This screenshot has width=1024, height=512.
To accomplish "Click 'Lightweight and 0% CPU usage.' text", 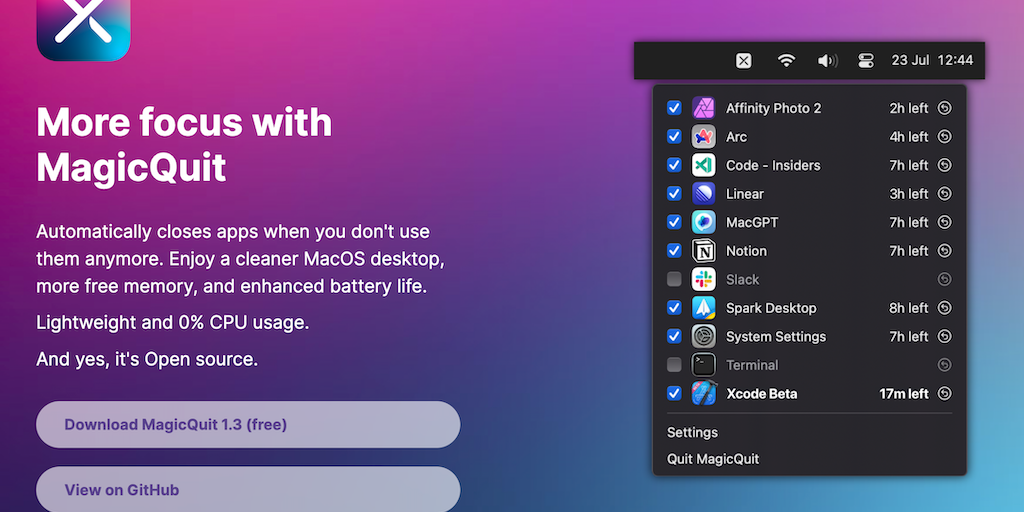I will click(172, 323).
